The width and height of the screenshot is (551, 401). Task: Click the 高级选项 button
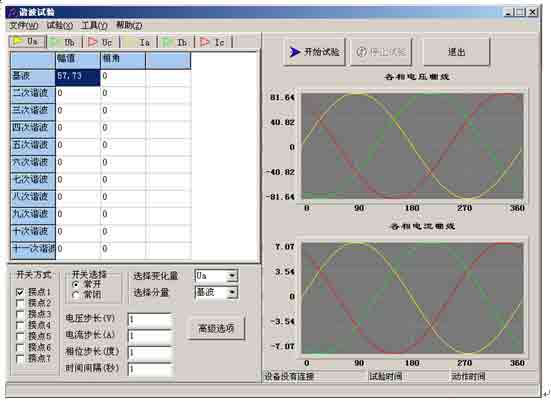216,329
